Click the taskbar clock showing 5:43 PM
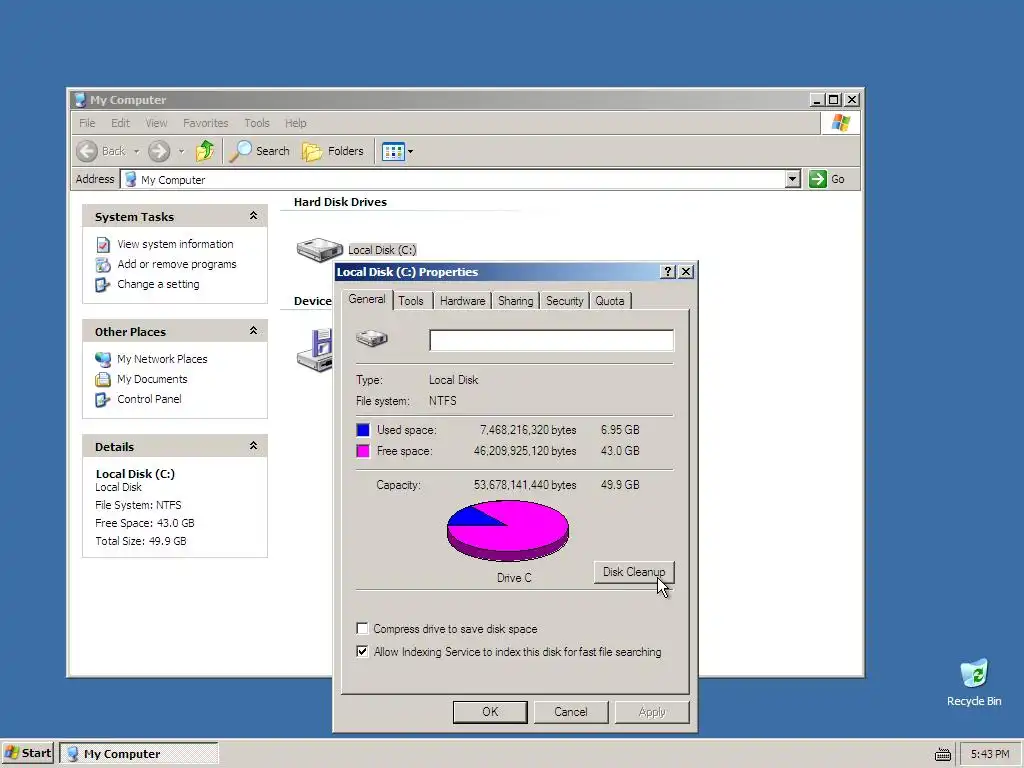1024x768 pixels. pos(989,754)
